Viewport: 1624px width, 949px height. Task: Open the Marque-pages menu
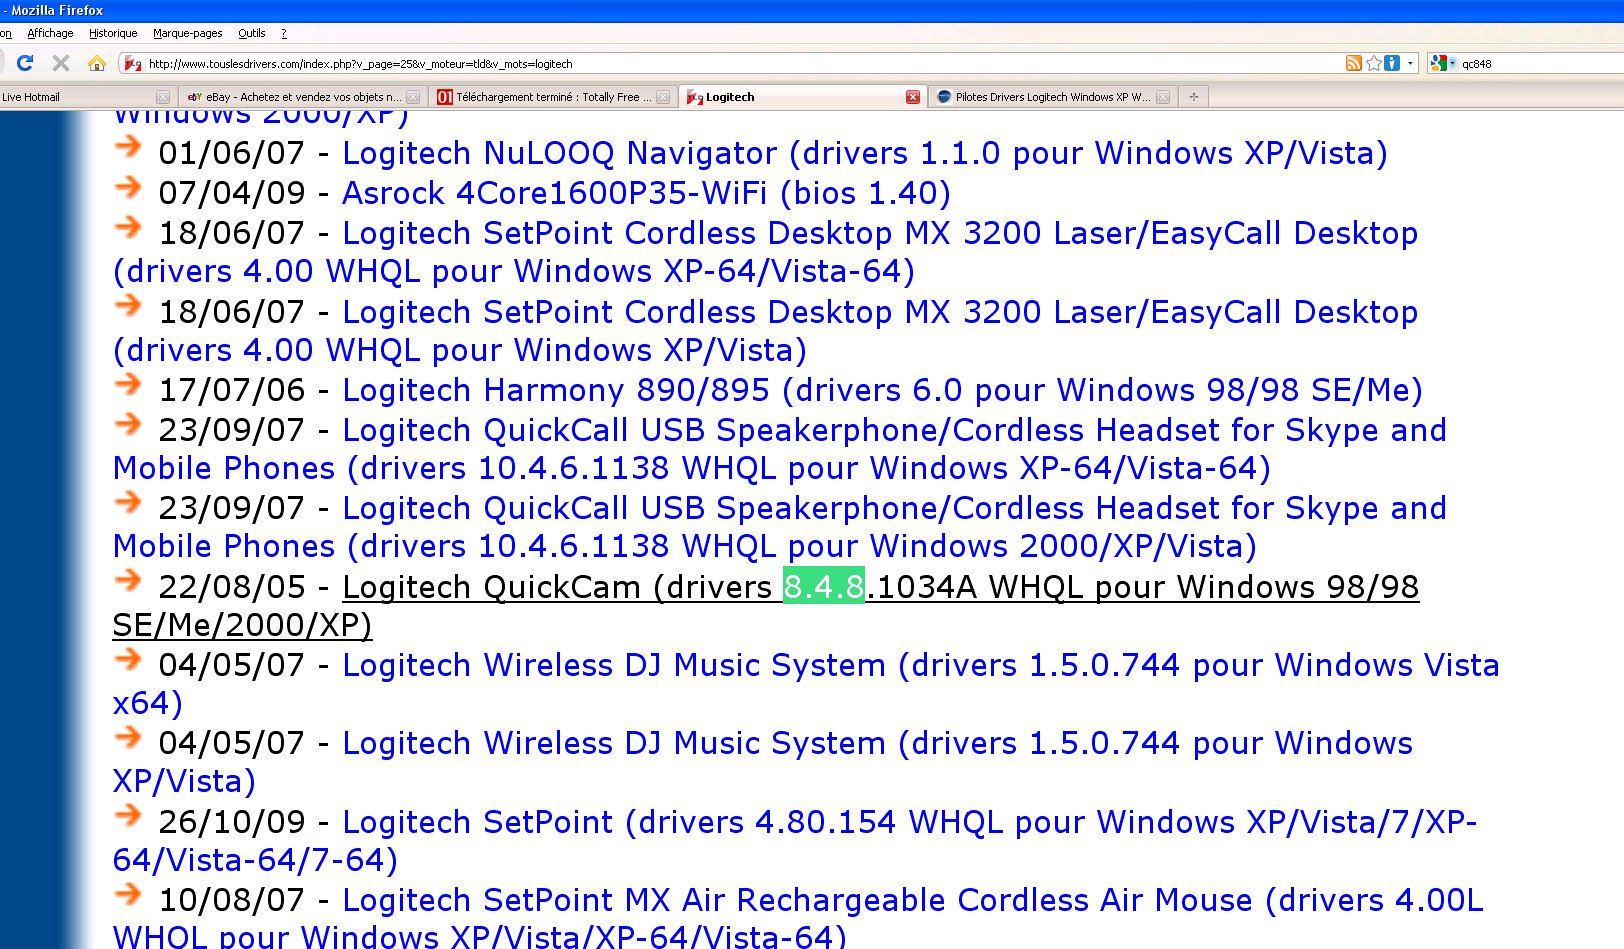[x=187, y=32]
